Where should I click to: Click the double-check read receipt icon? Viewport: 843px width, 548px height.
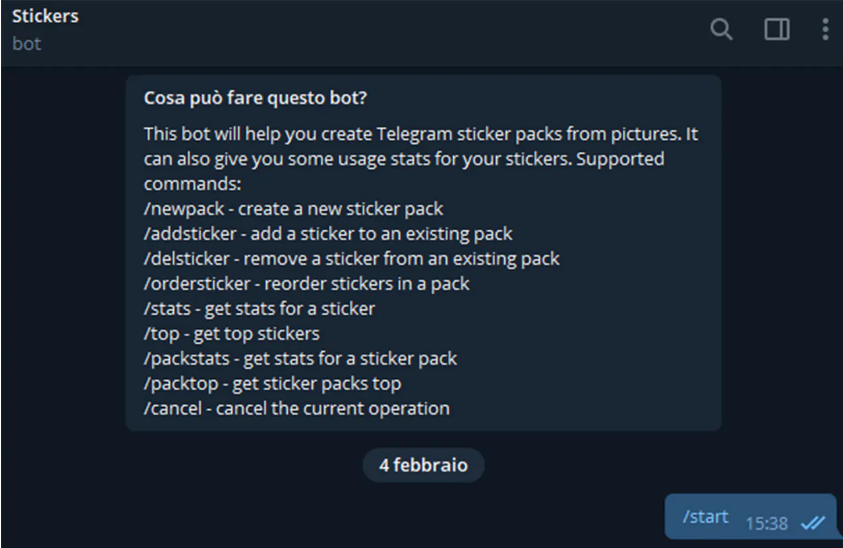coord(812,523)
